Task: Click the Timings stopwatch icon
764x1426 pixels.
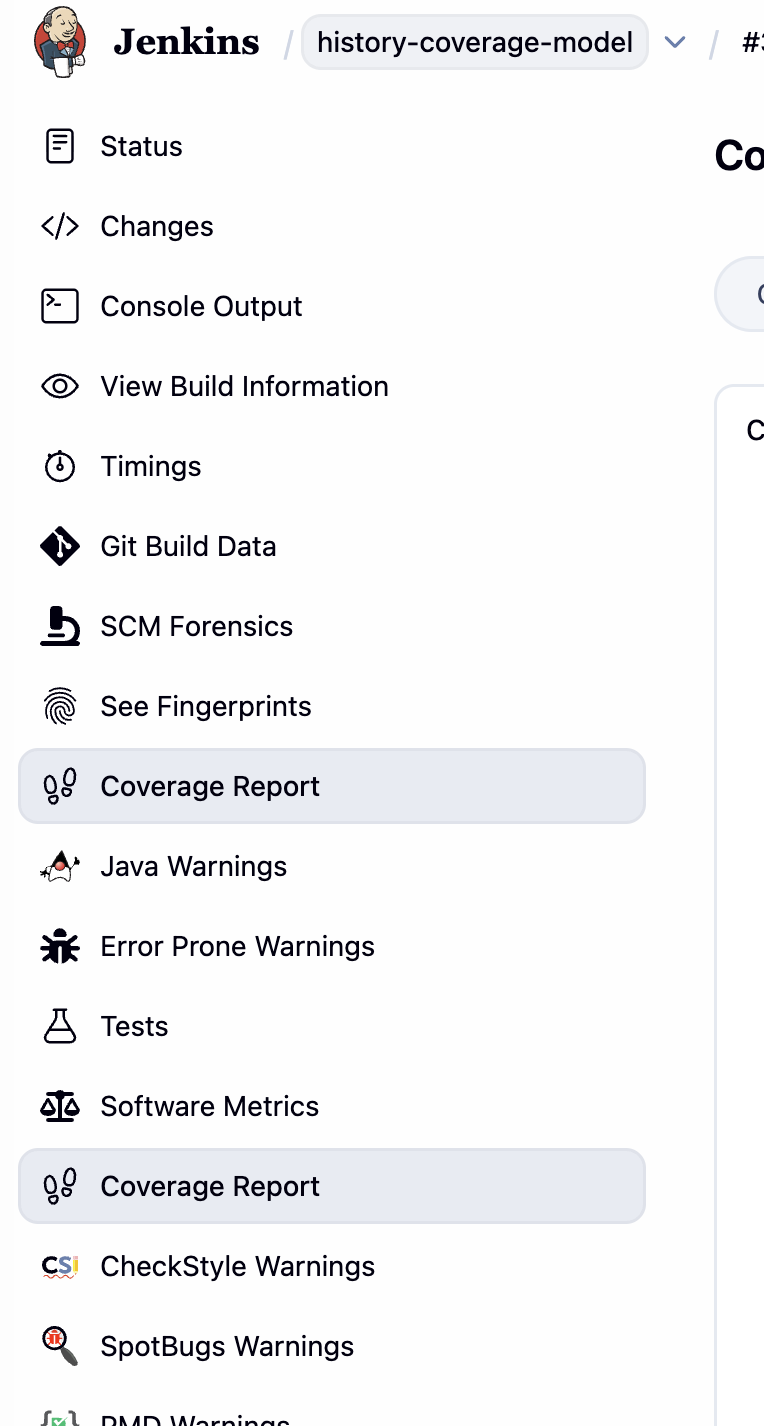Action: (60, 466)
